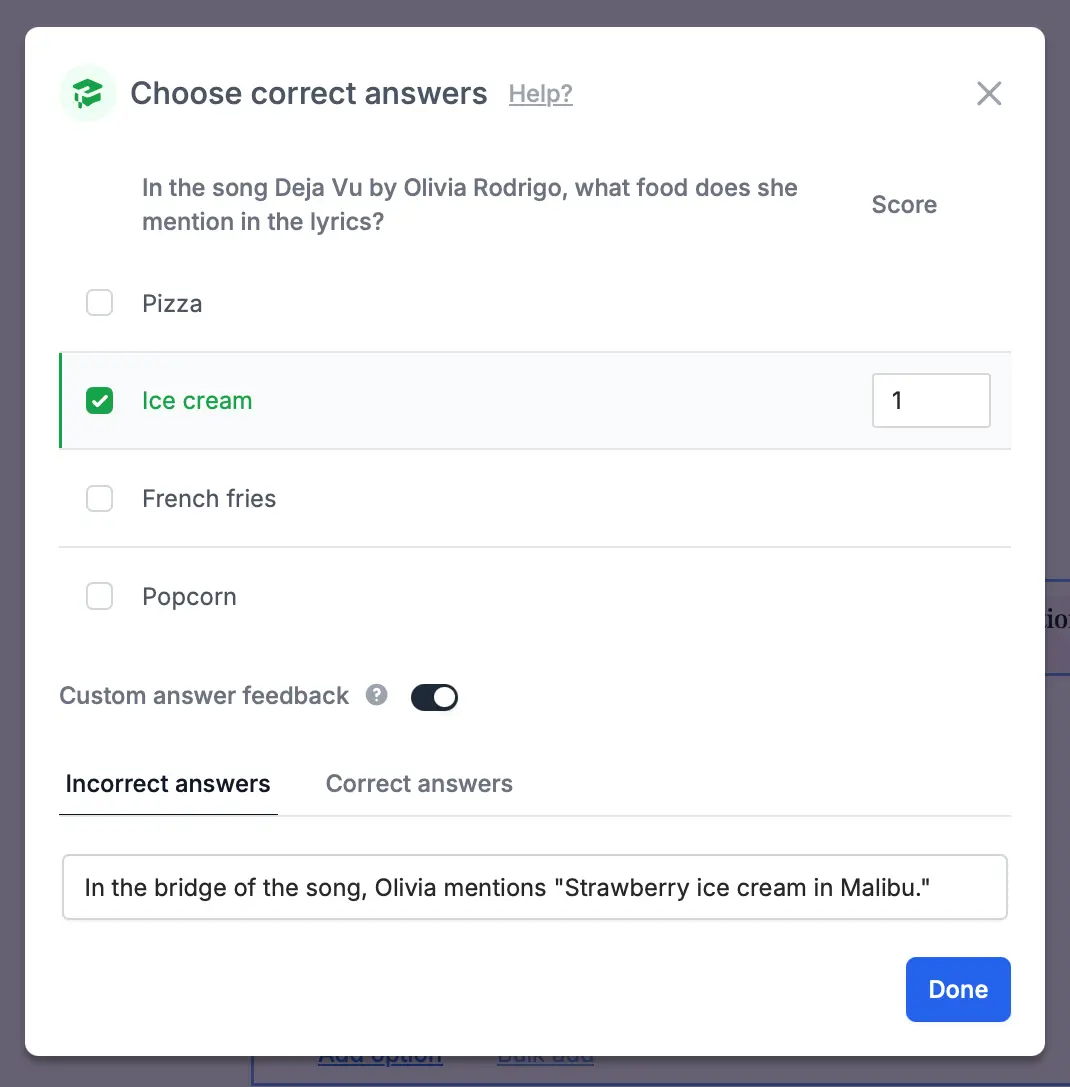Image resolution: width=1070 pixels, height=1087 pixels.
Task: Click the Deja Vu question text
Action: click(x=469, y=205)
